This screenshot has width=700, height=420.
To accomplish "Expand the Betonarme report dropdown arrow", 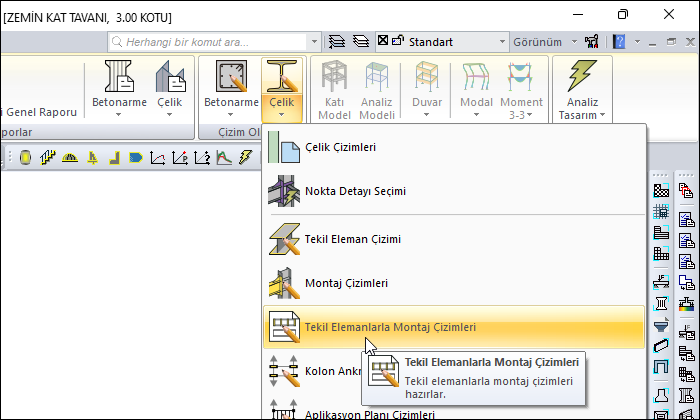I will (118, 115).
